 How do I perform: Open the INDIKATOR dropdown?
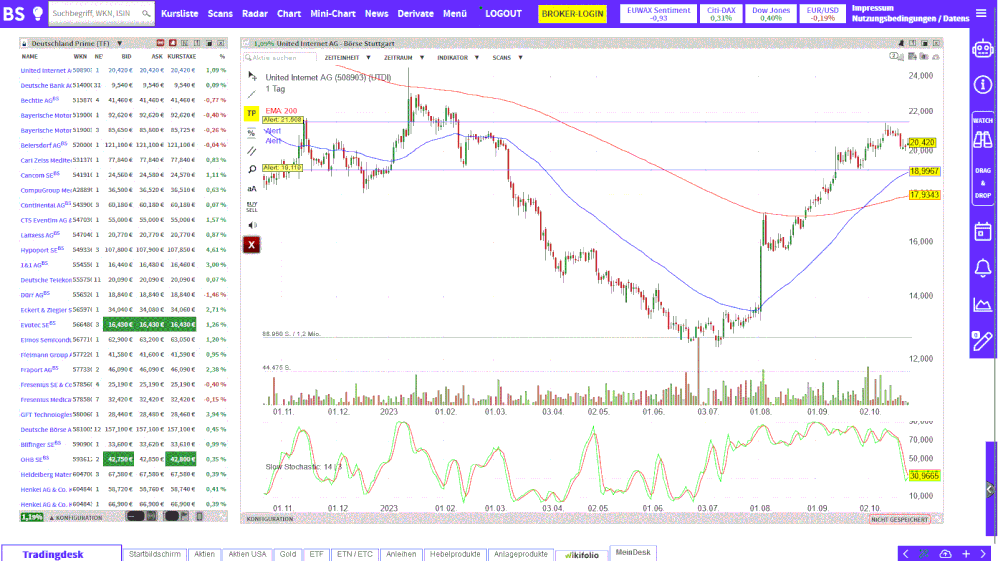coord(456,58)
